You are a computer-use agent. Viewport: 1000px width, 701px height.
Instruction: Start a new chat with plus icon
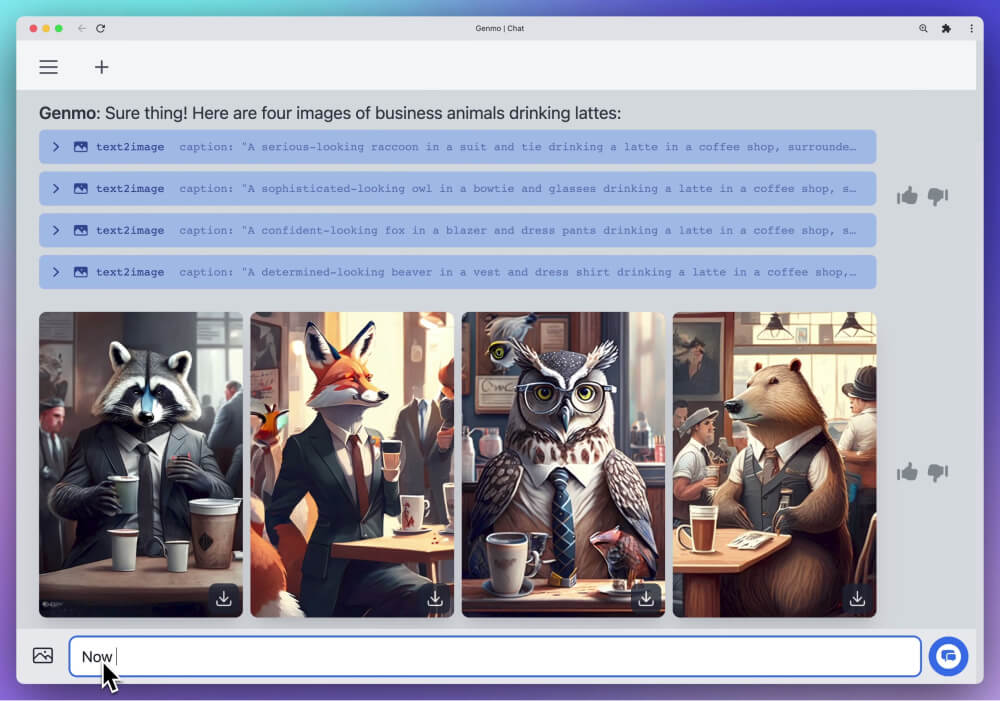[101, 67]
